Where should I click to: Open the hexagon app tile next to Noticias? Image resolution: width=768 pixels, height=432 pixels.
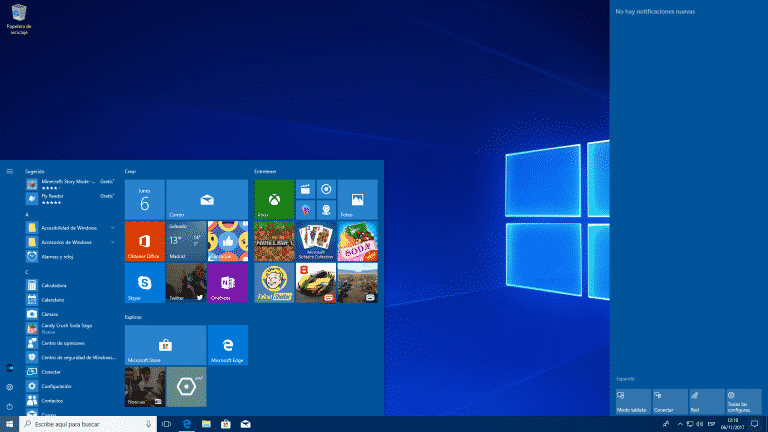[x=186, y=387]
